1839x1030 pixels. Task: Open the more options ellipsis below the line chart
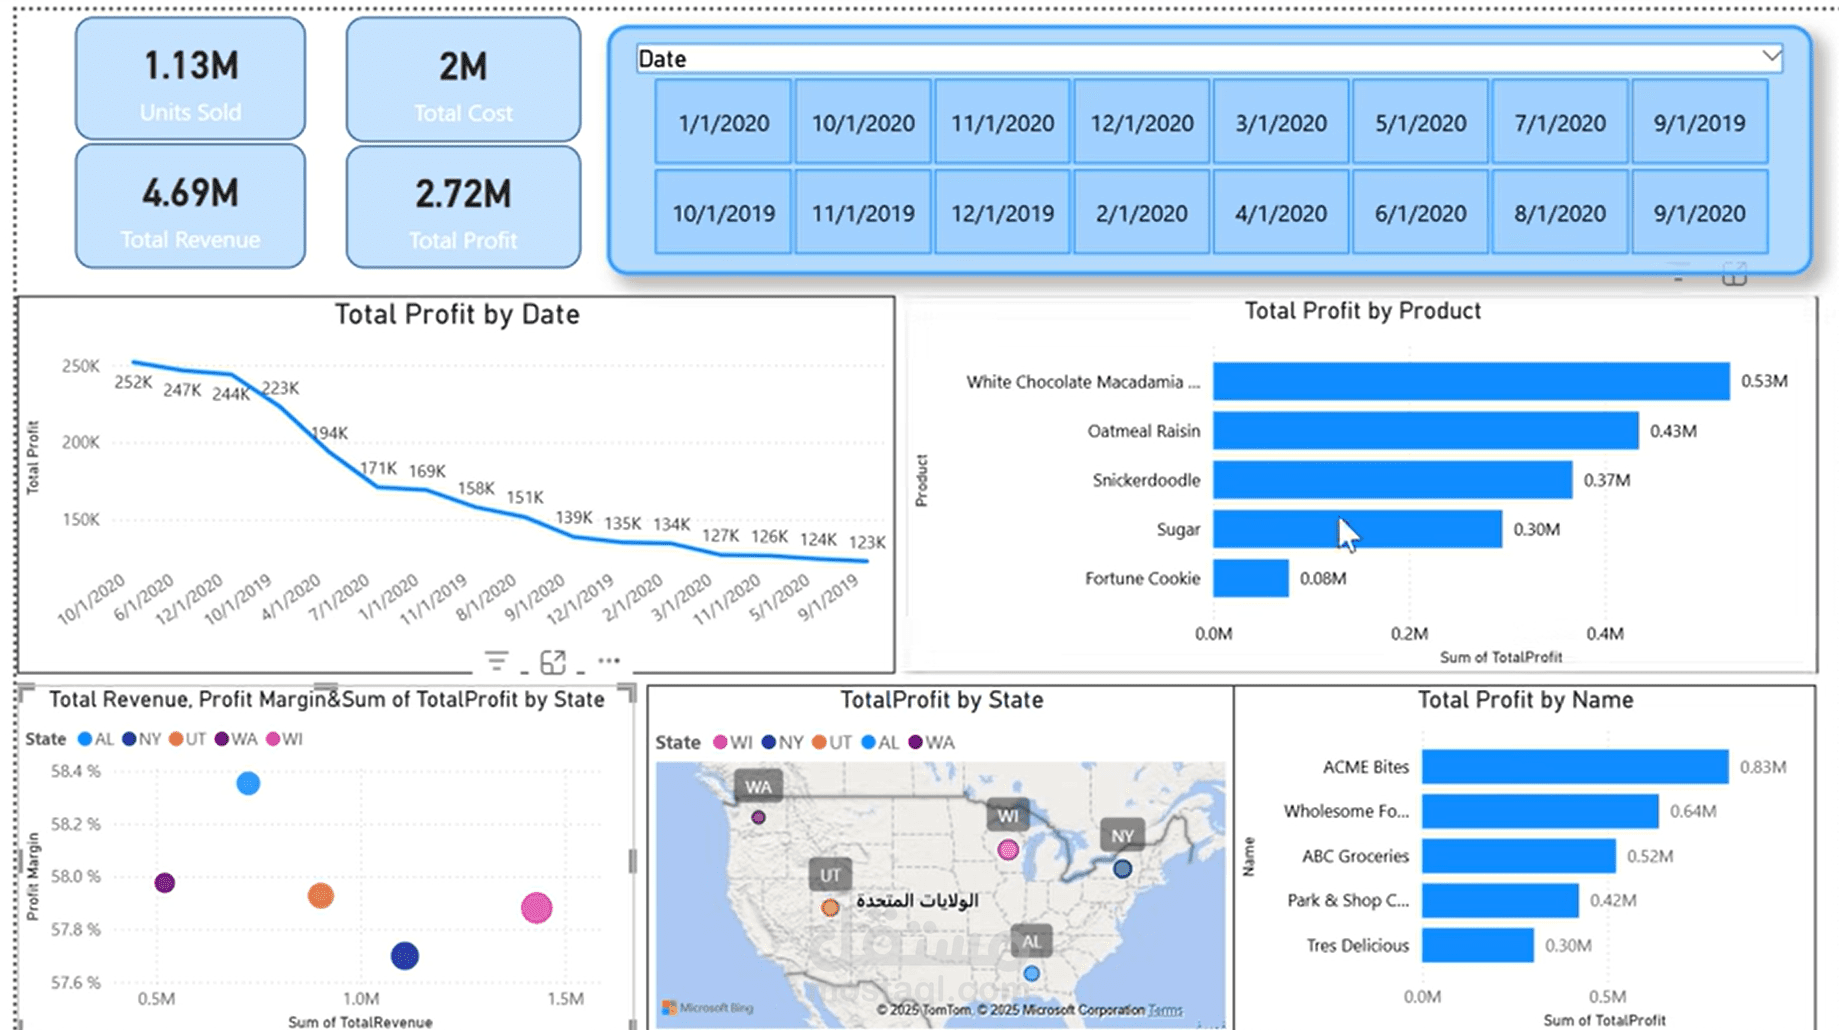click(609, 661)
